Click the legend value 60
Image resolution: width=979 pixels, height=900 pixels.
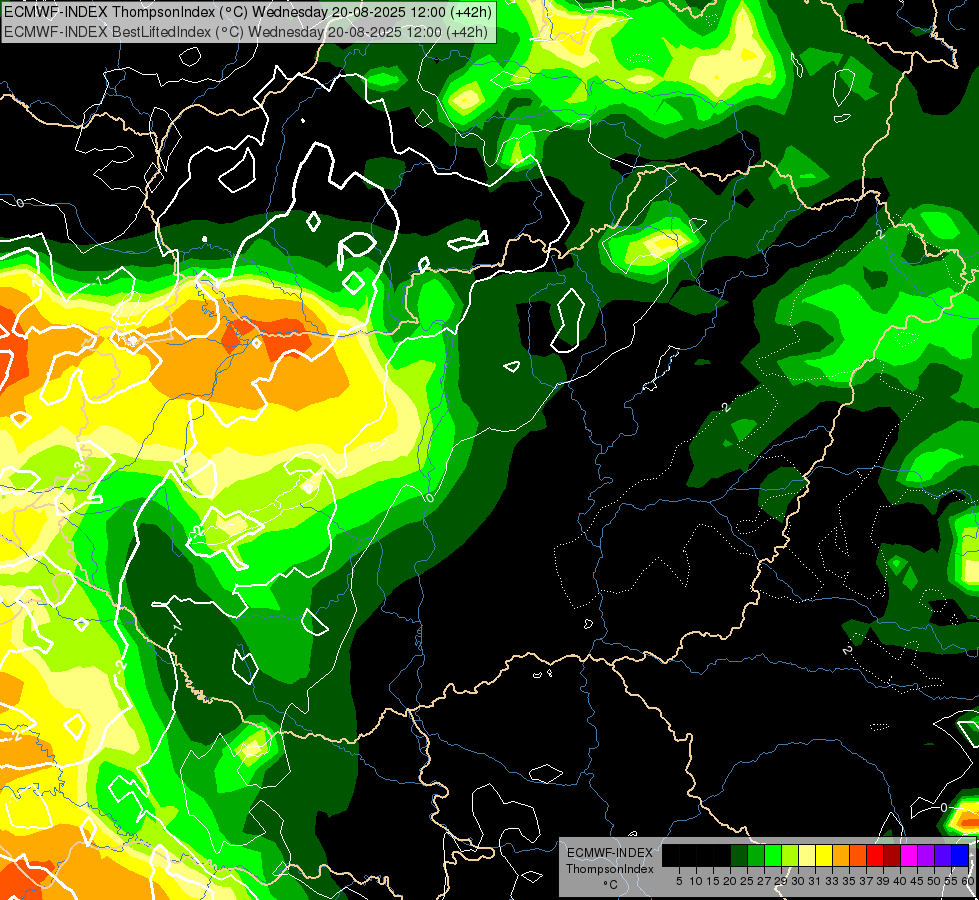968,881
